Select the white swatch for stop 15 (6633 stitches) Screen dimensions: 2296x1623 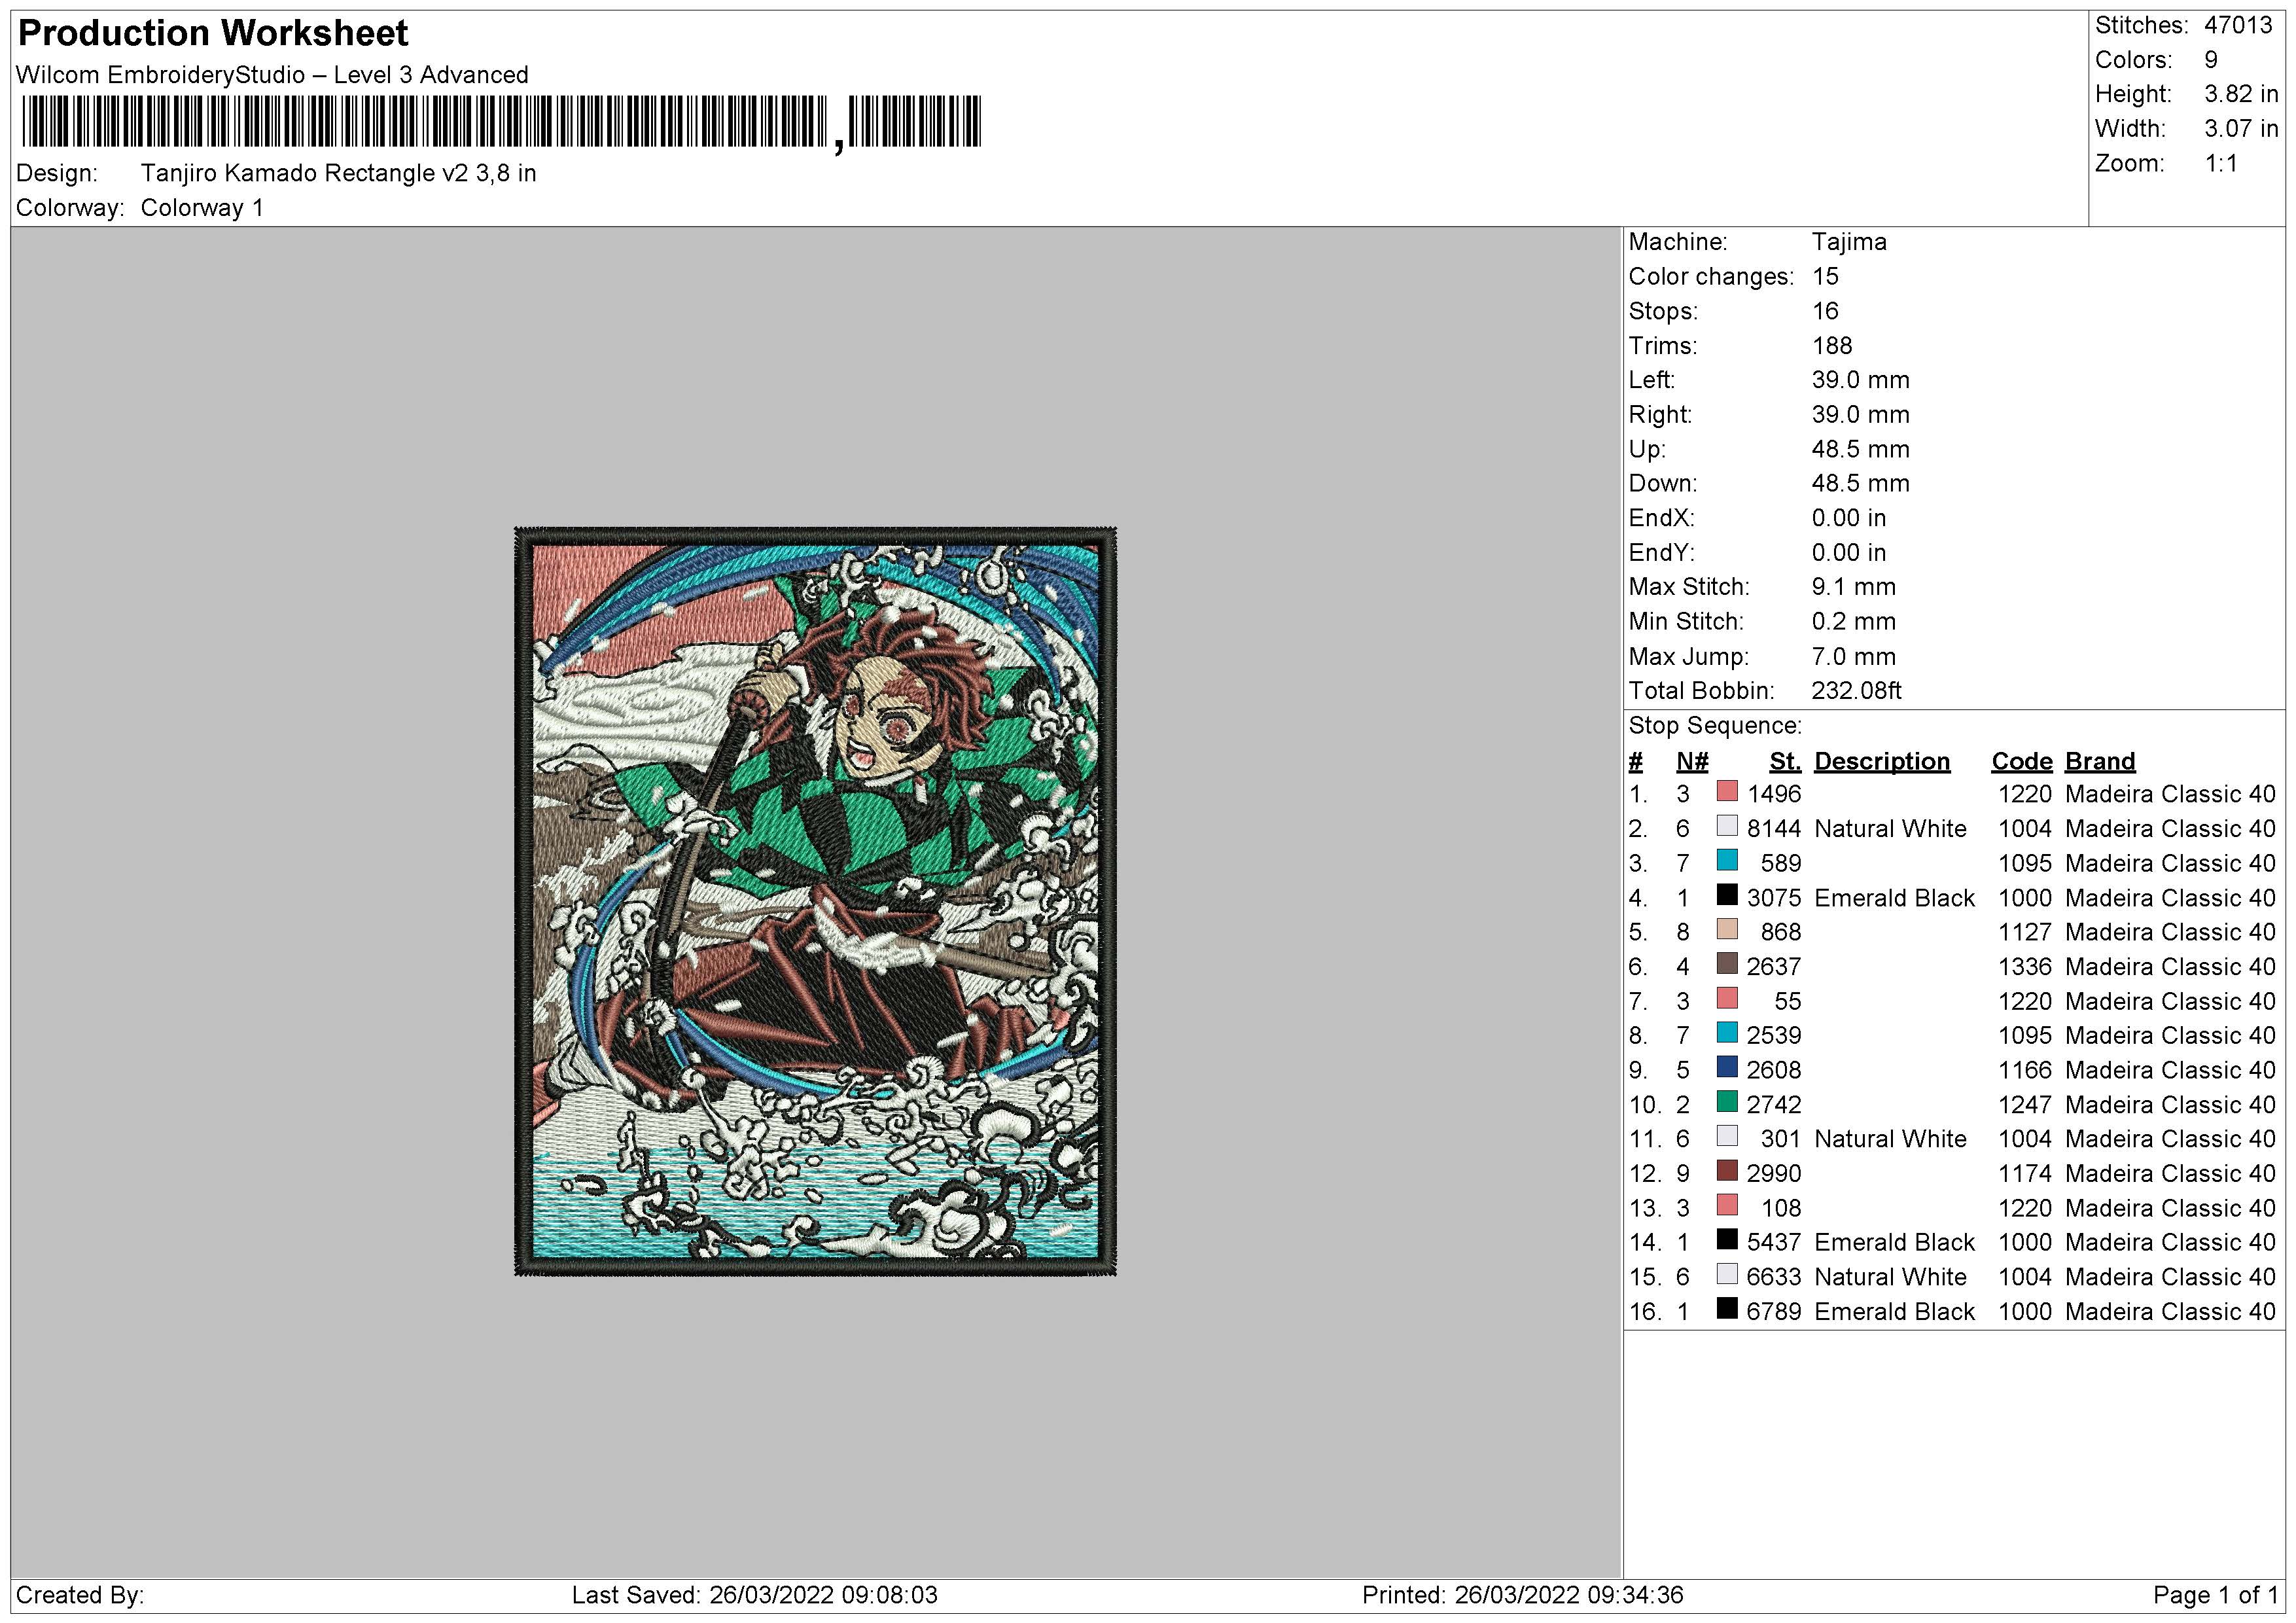(1727, 1274)
